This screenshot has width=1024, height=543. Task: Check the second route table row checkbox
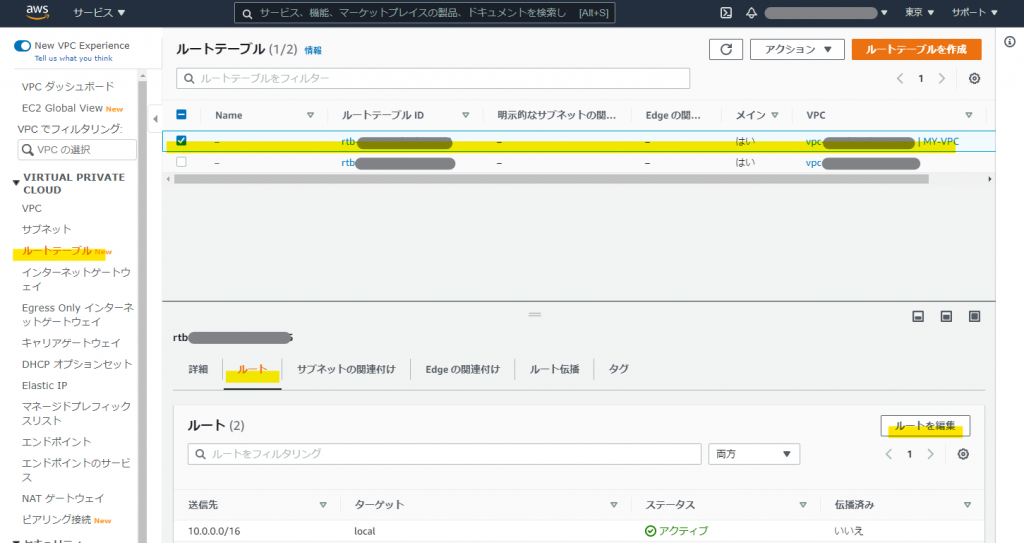click(181, 162)
